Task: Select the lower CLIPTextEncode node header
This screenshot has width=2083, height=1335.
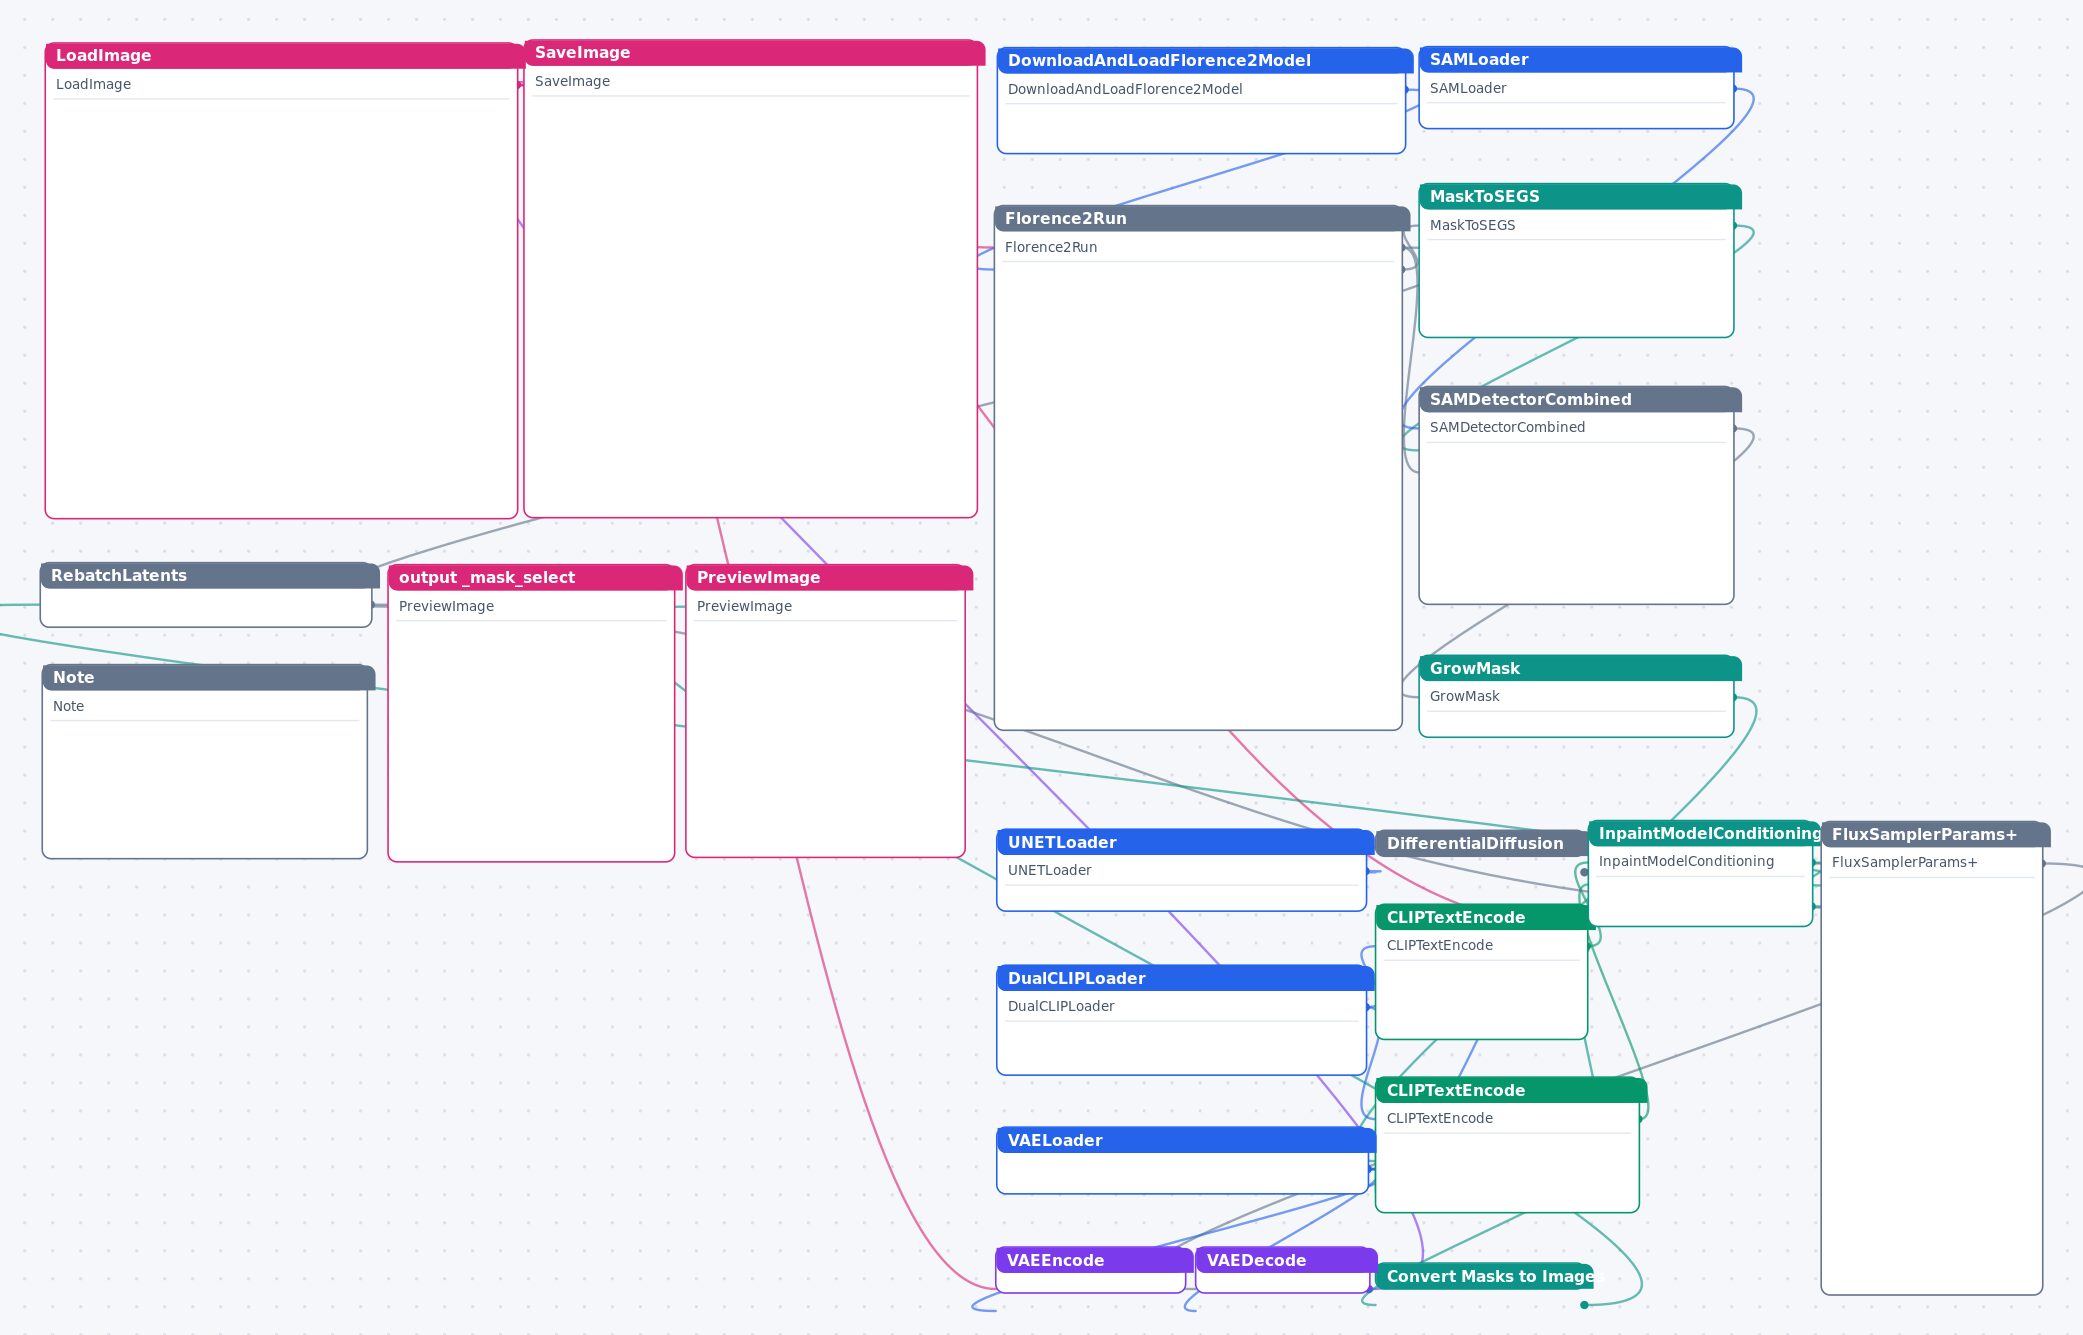Action: pos(1511,1091)
